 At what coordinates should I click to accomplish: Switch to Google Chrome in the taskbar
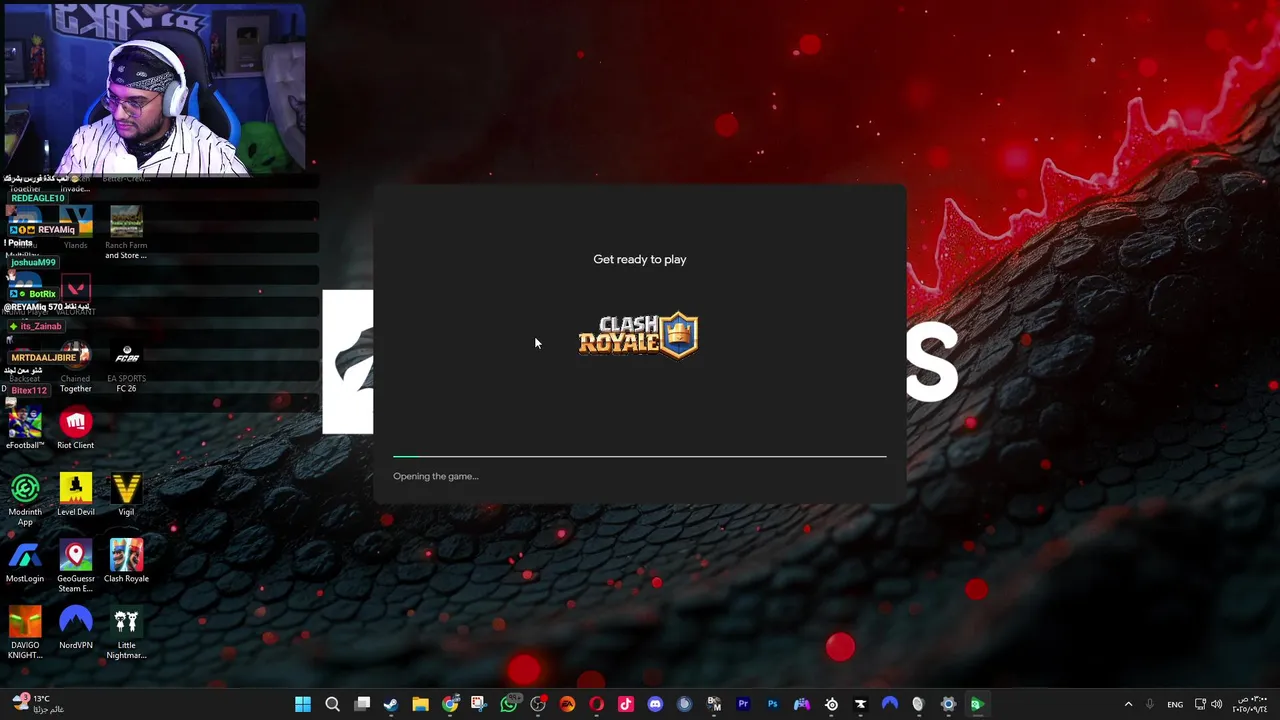[x=450, y=704]
